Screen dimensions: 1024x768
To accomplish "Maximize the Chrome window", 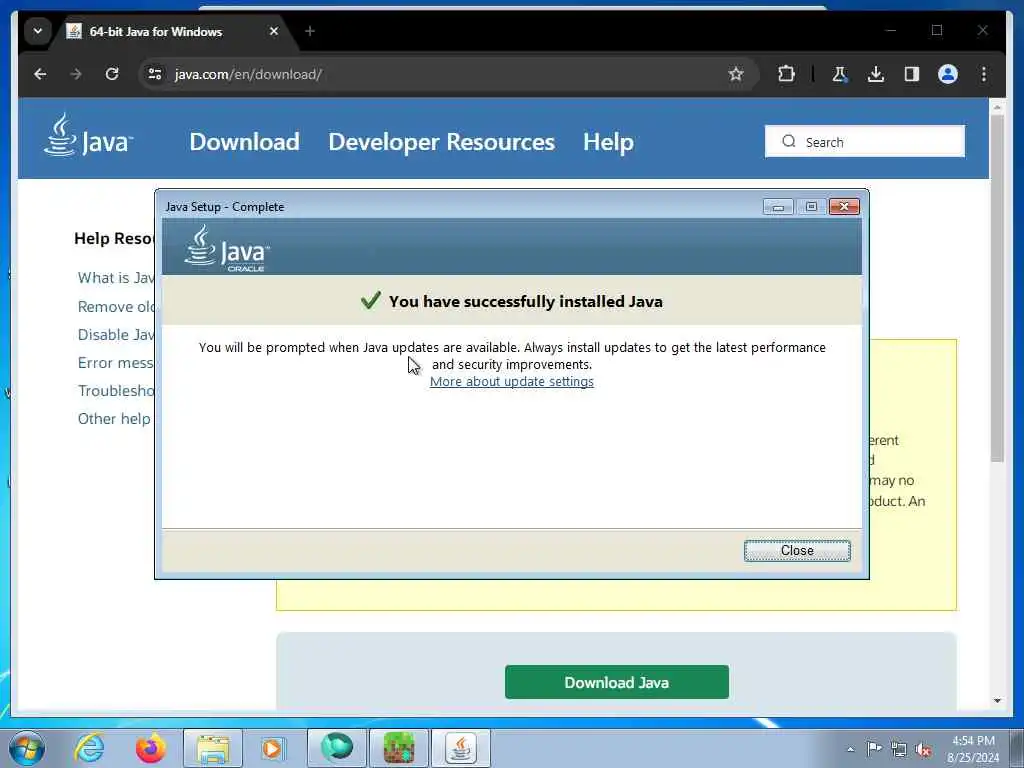I will 937,30.
